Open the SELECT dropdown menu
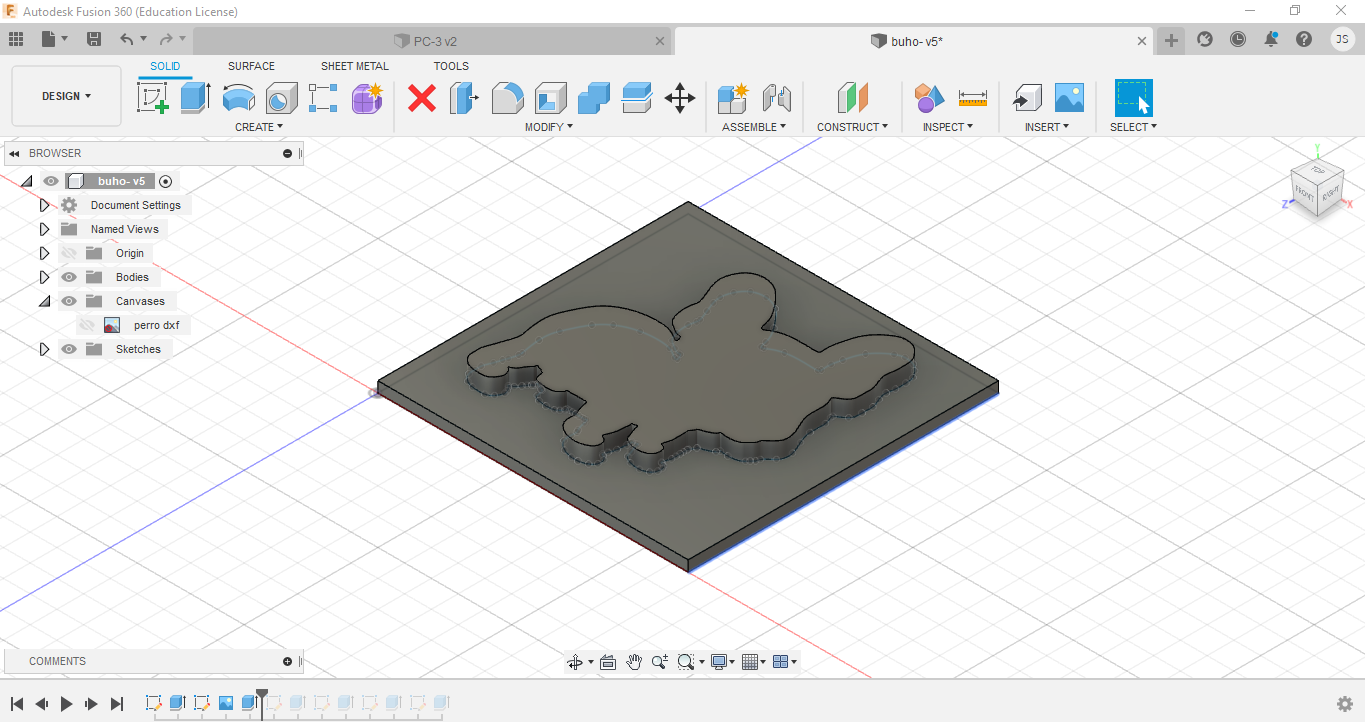The height and width of the screenshot is (722, 1365). pos(1133,127)
